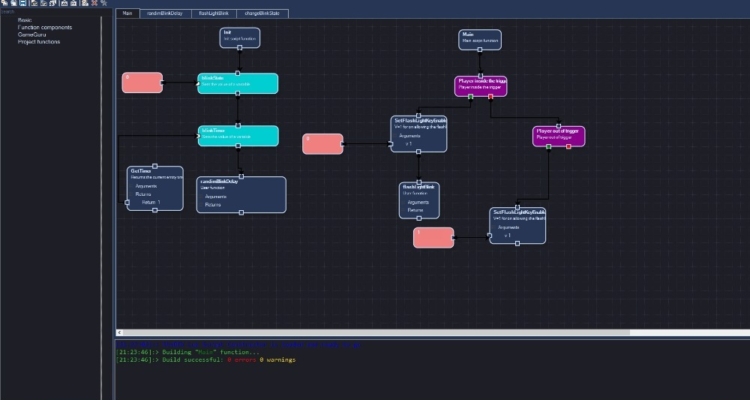Select GameGuru in the component tree
This screenshot has height=400, width=750.
(x=32, y=34)
